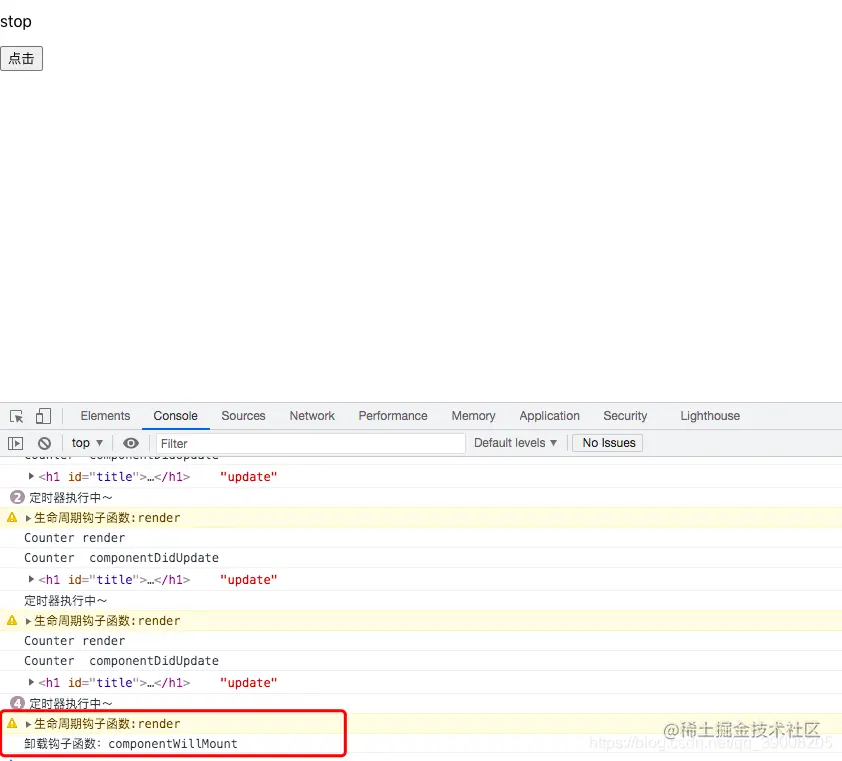Image resolution: width=842 pixels, height=761 pixels.
Task: Expand the first h1 title update log
Action: (x=31, y=476)
